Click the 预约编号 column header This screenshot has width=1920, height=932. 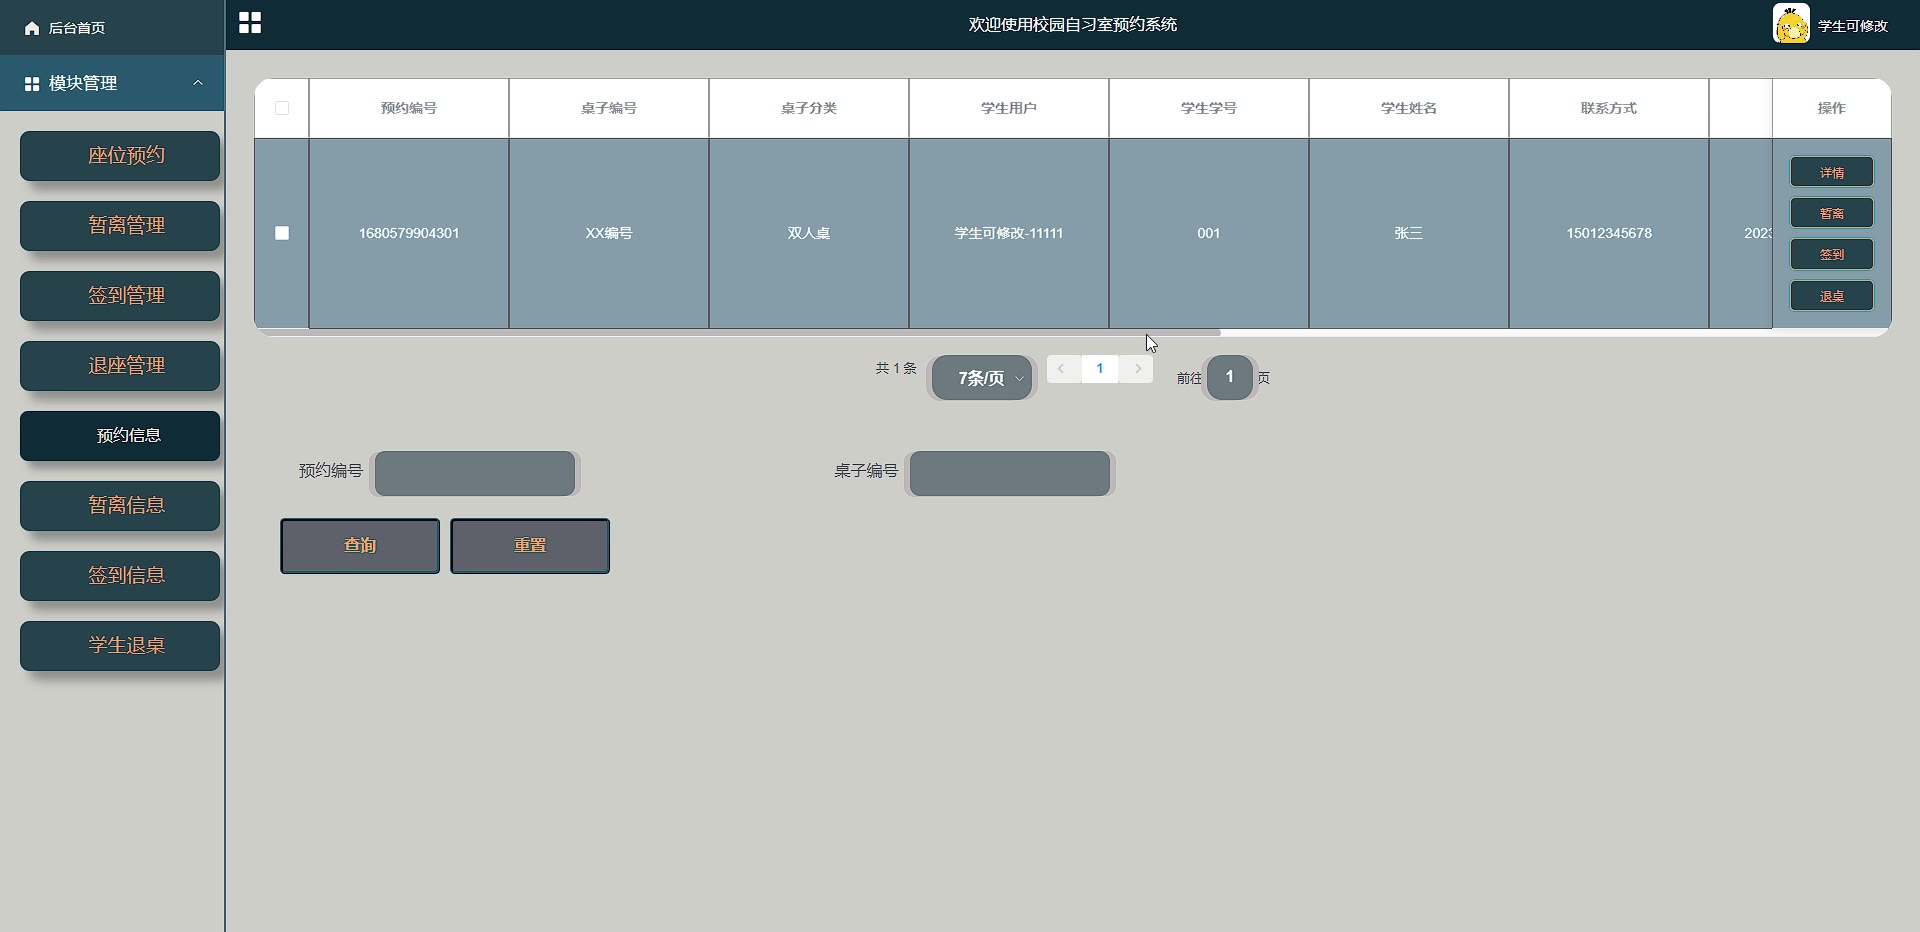(409, 108)
